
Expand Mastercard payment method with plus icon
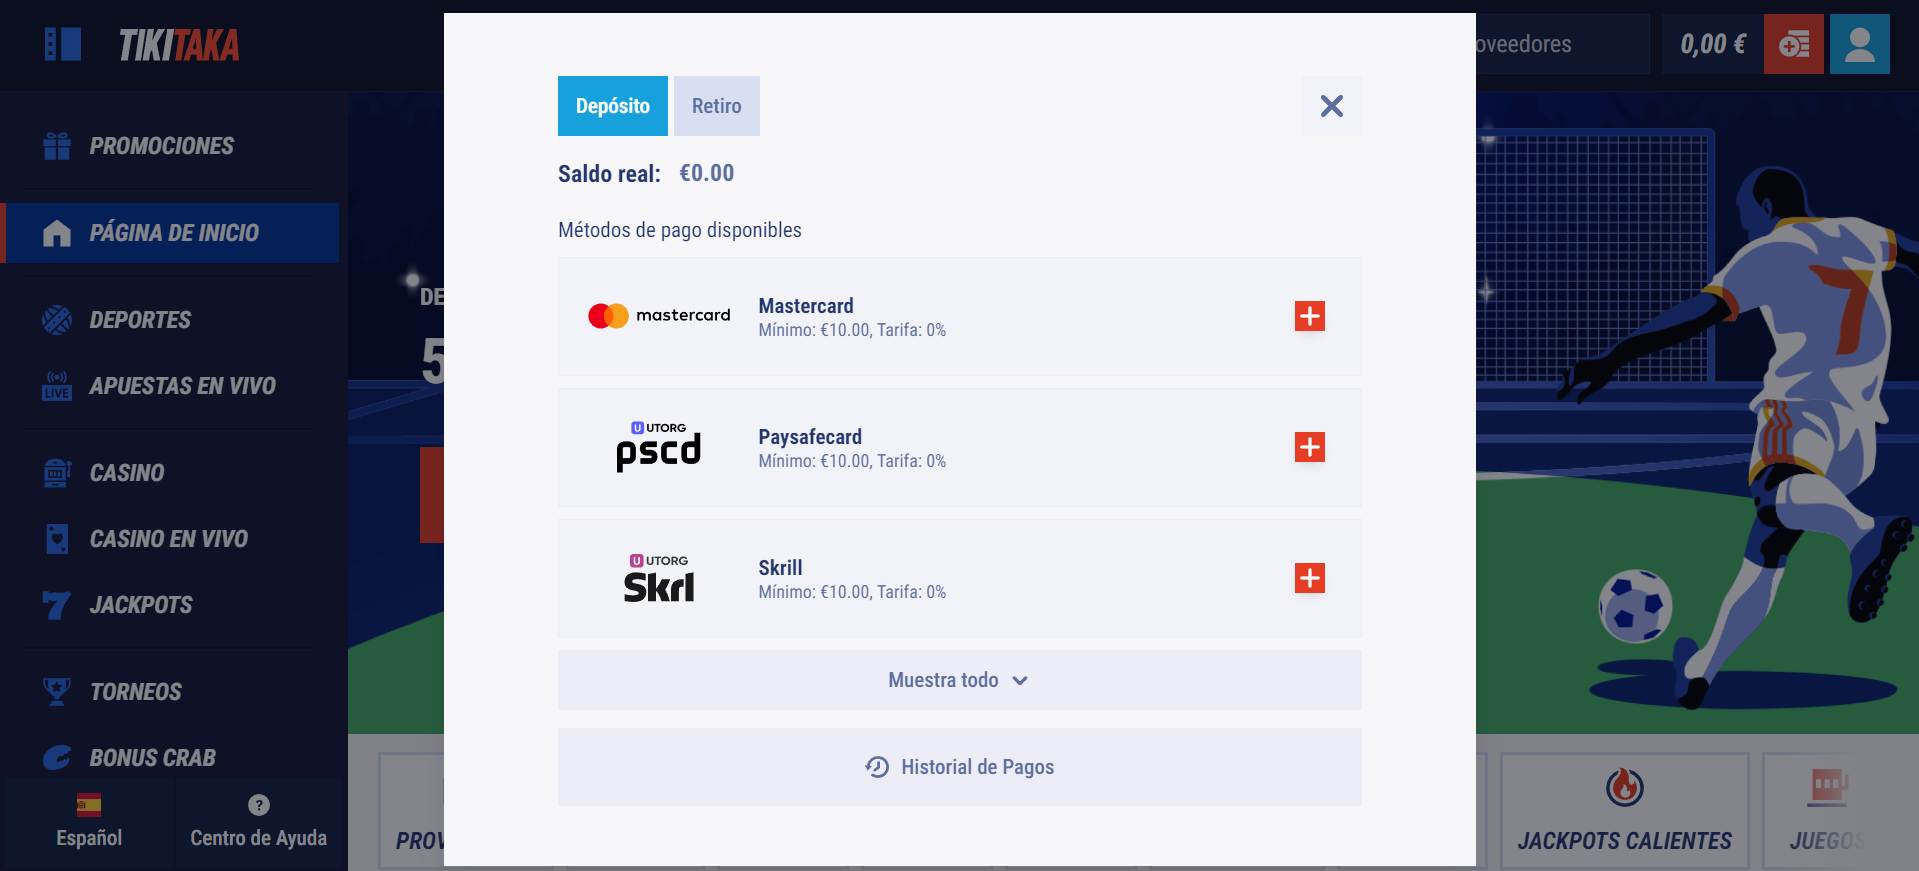coord(1309,316)
